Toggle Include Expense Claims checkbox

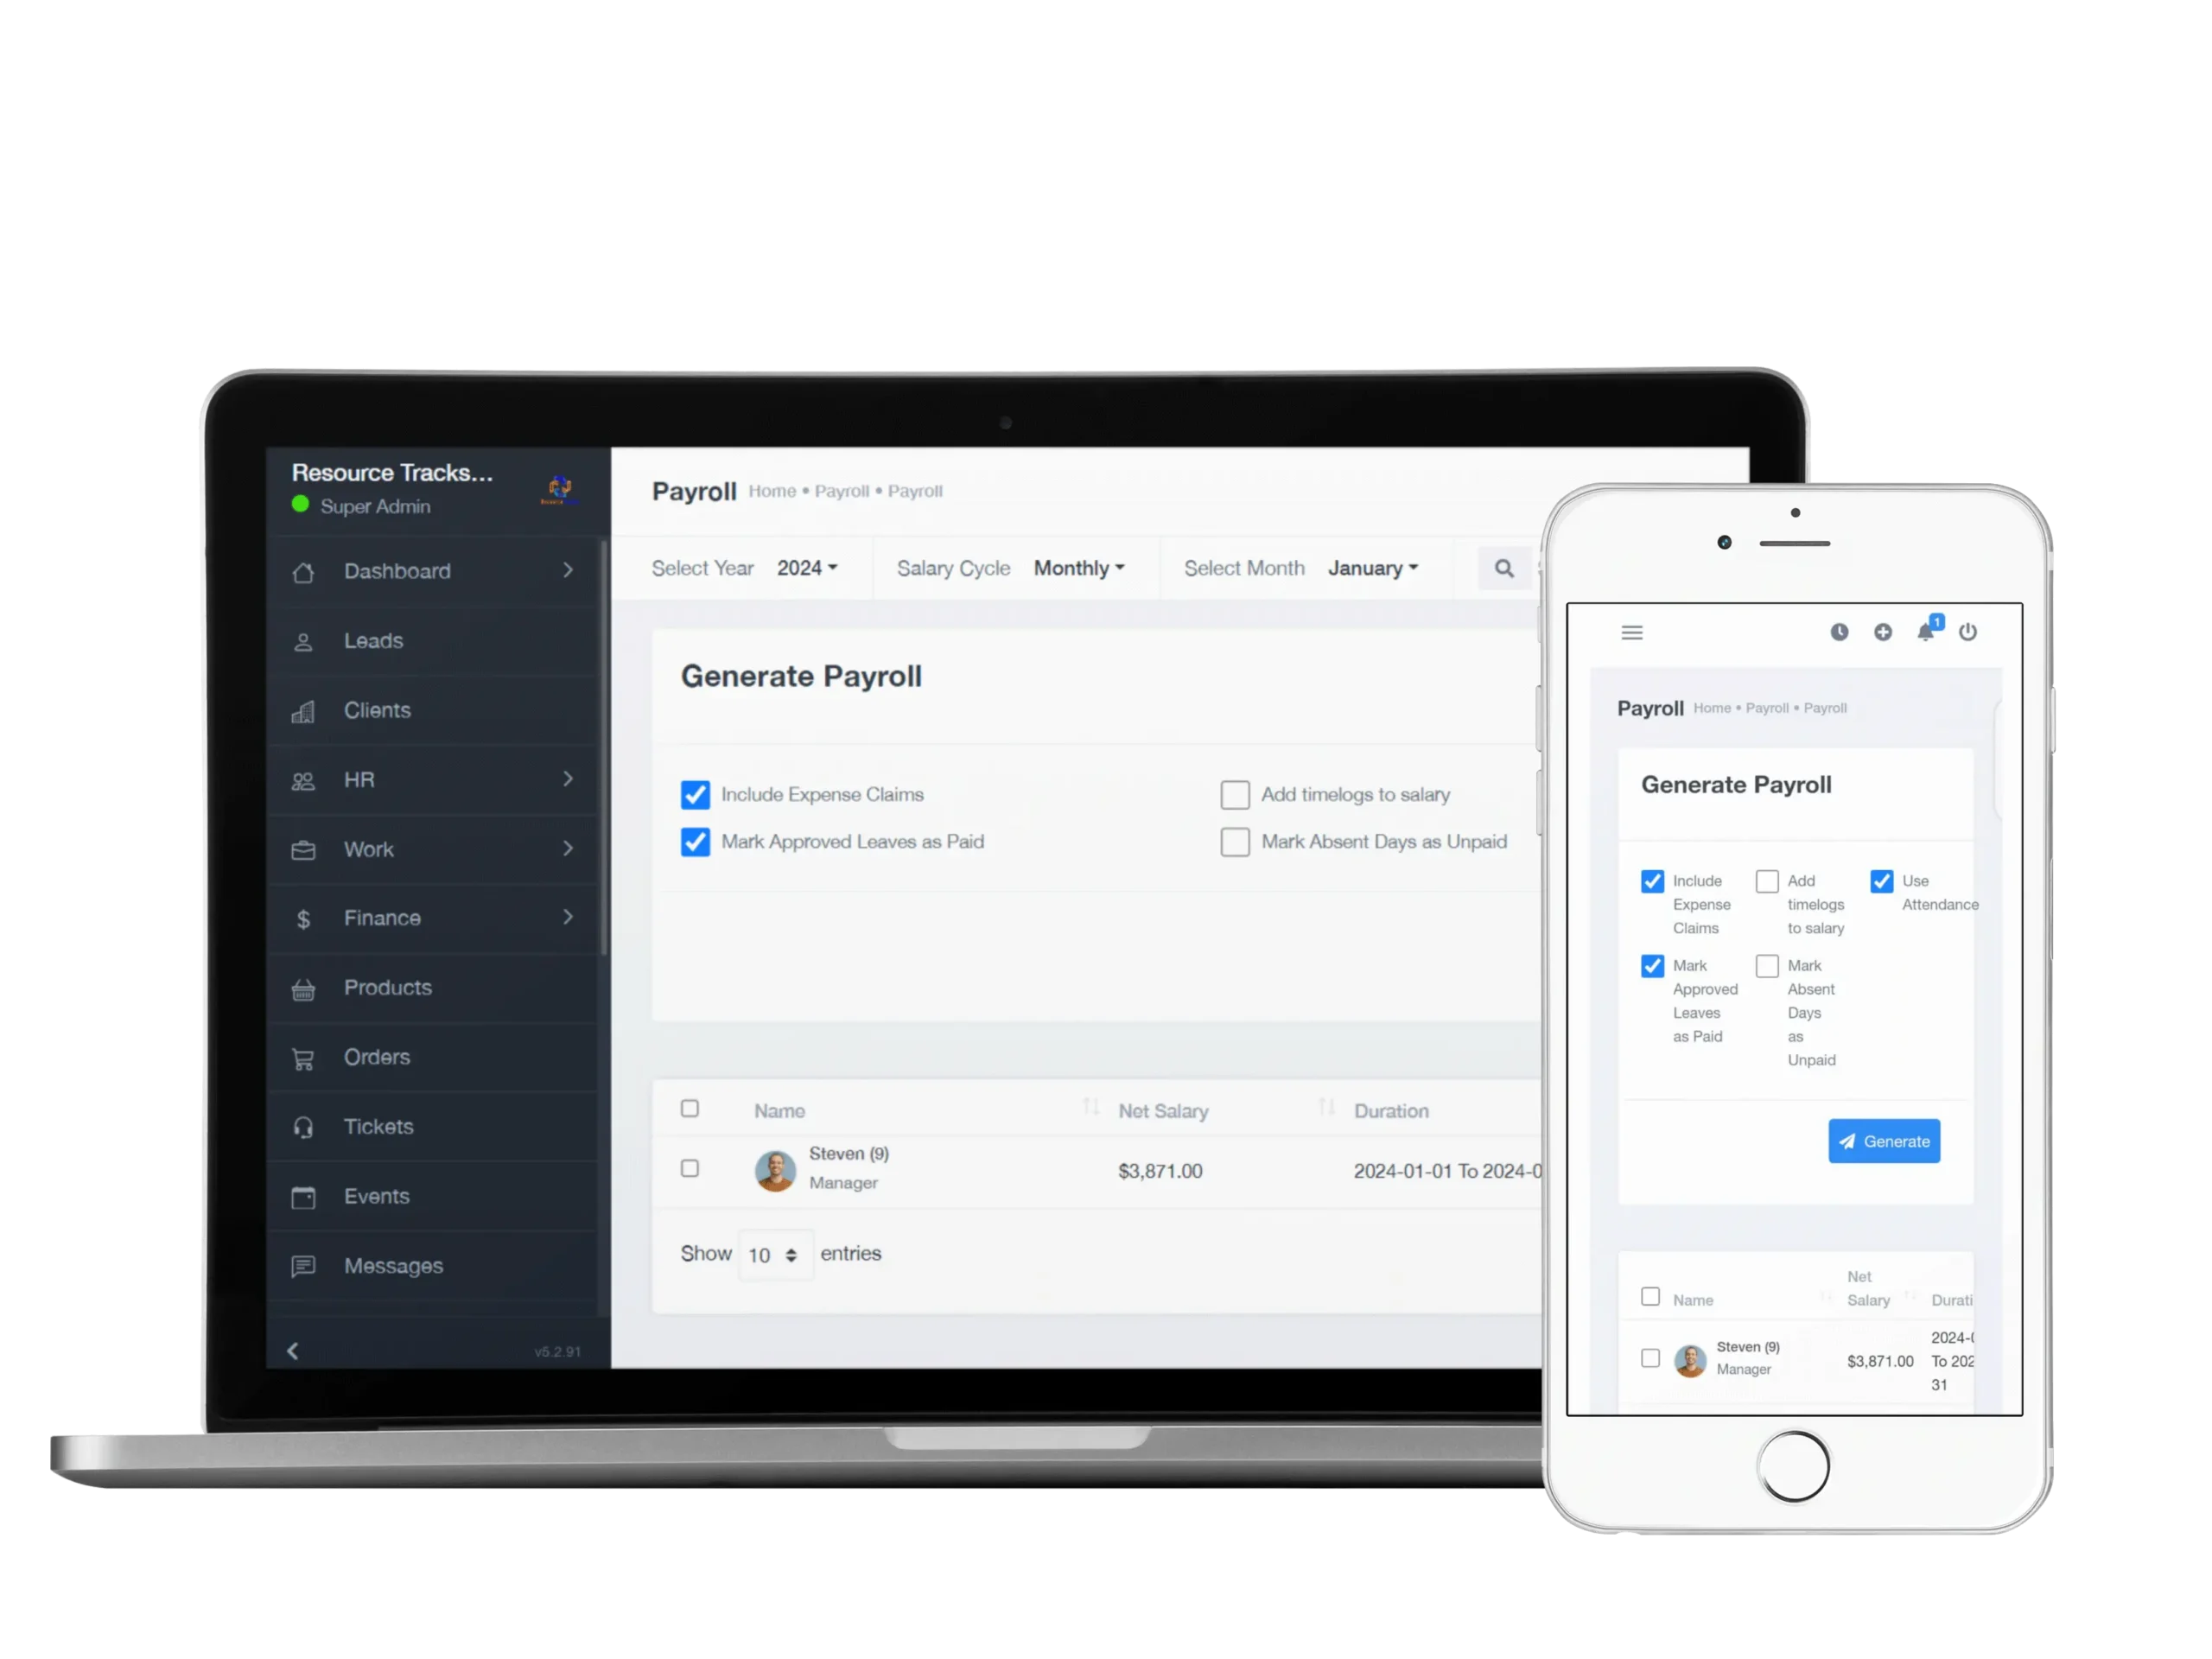click(x=693, y=795)
